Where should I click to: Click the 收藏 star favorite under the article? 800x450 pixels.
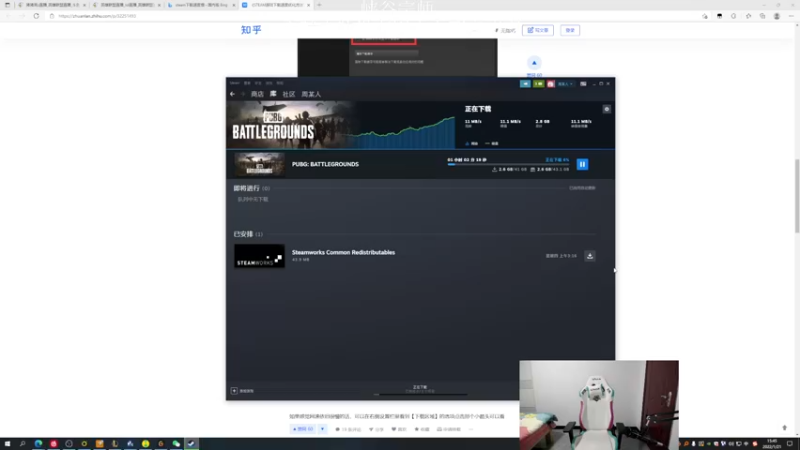[422, 430]
